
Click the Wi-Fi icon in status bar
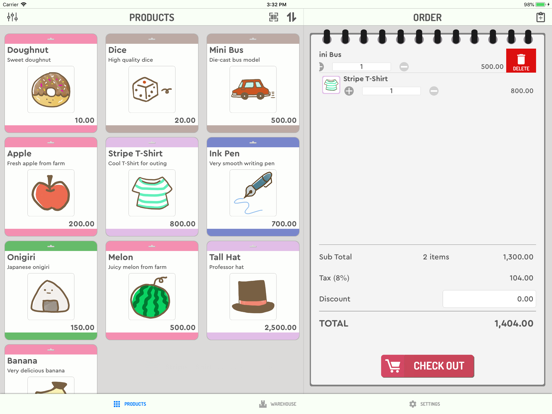pos(24,4)
